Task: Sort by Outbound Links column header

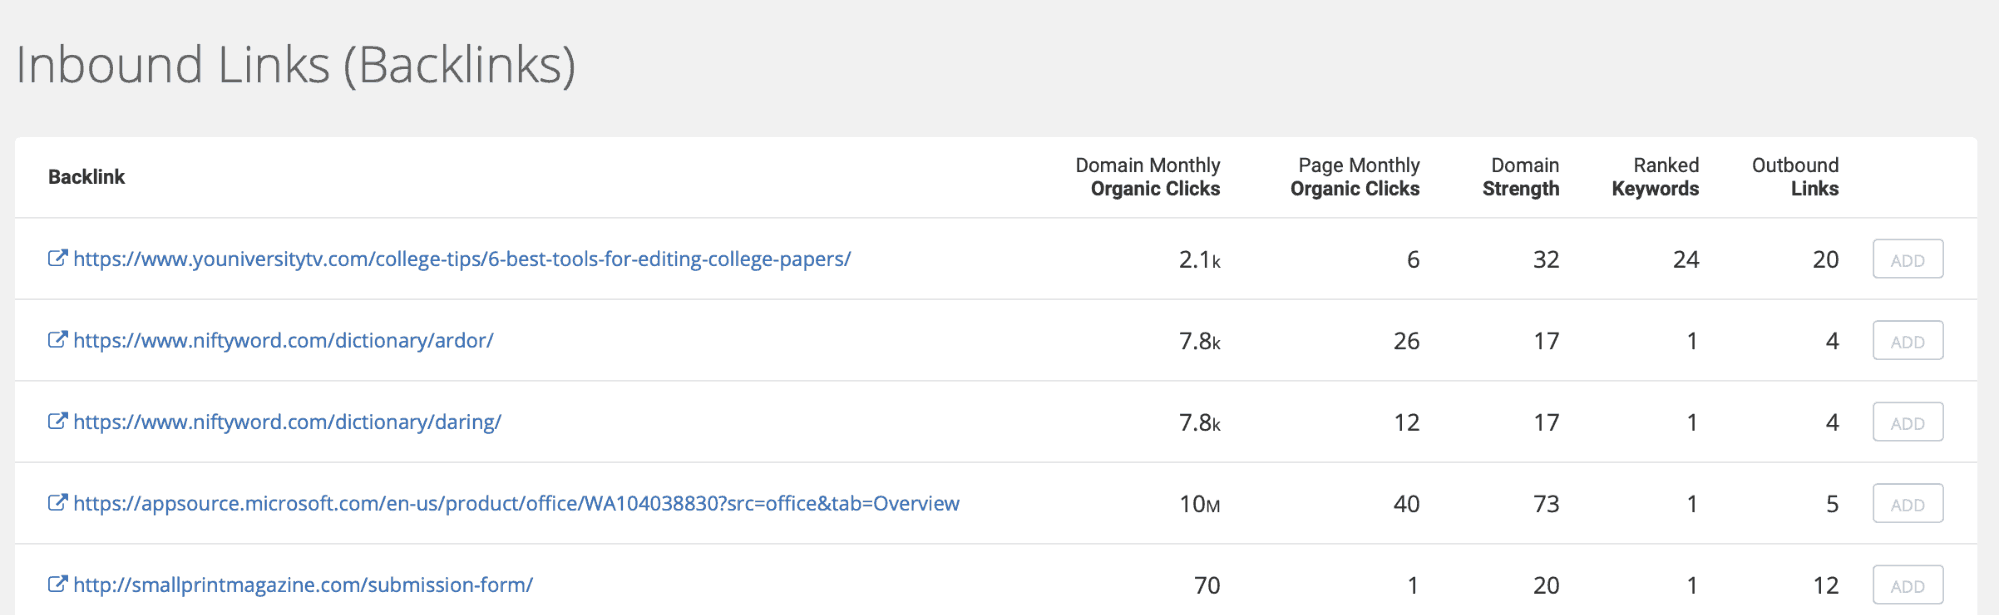Action: coord(1796,177)
